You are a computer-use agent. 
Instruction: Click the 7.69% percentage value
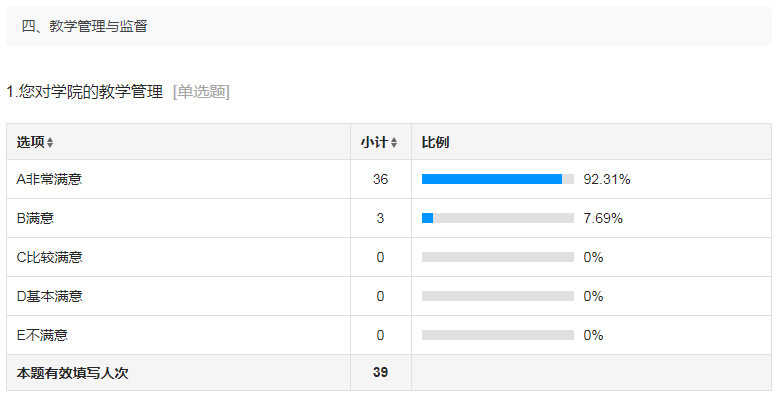click(603, 218)
